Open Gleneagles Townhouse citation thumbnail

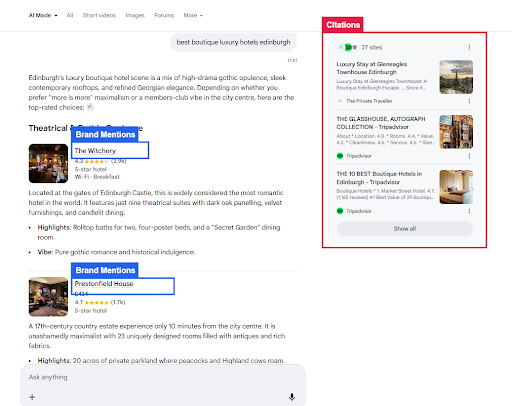(x=456, y=77)
